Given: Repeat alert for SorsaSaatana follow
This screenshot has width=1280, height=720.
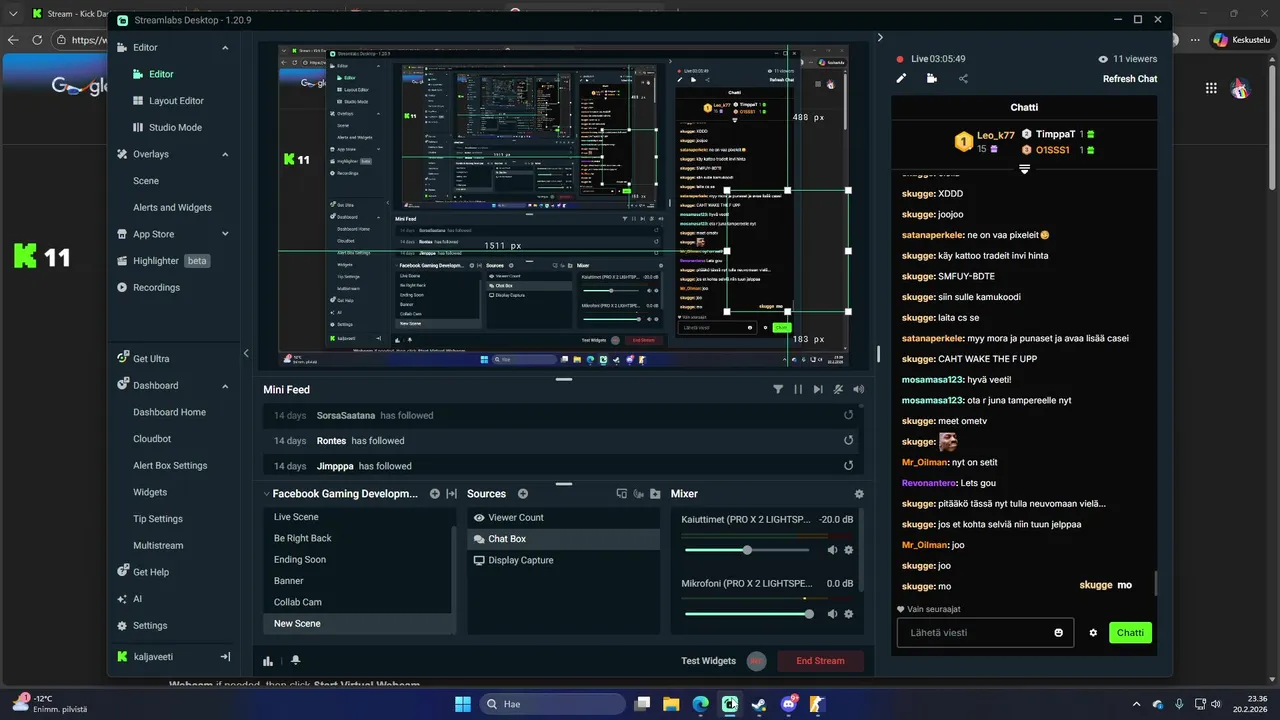Looking at the screenshot, I should pos(849,415).
